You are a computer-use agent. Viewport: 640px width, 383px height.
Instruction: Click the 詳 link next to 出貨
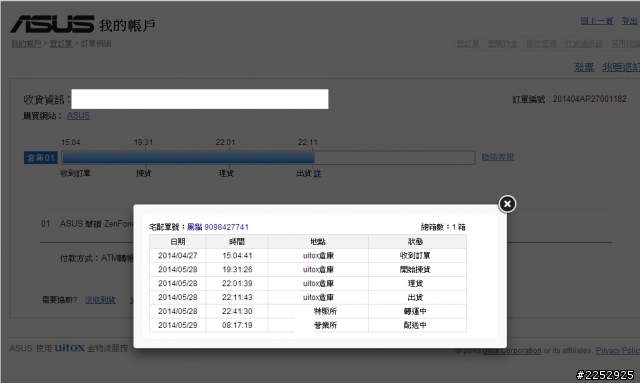pyautogui.click(x=317, y=174)
